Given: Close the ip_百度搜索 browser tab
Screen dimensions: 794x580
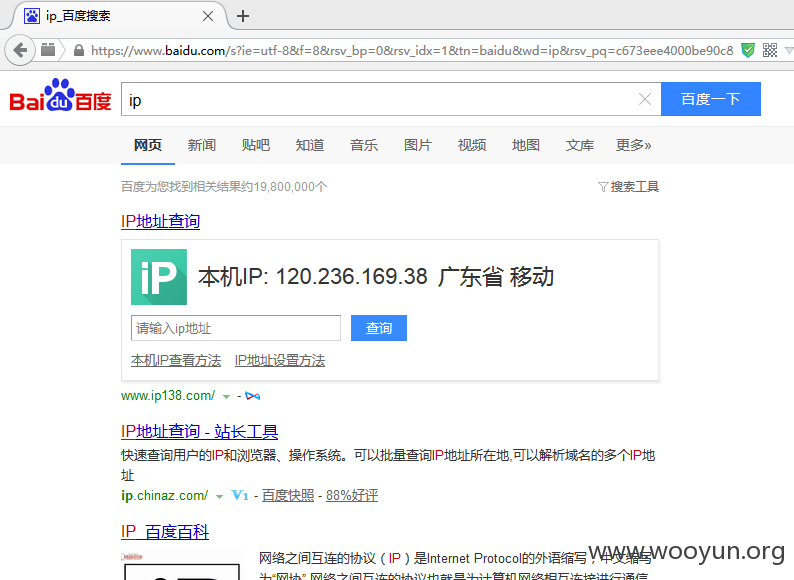Looking at the screenshot, I should 208,16.
